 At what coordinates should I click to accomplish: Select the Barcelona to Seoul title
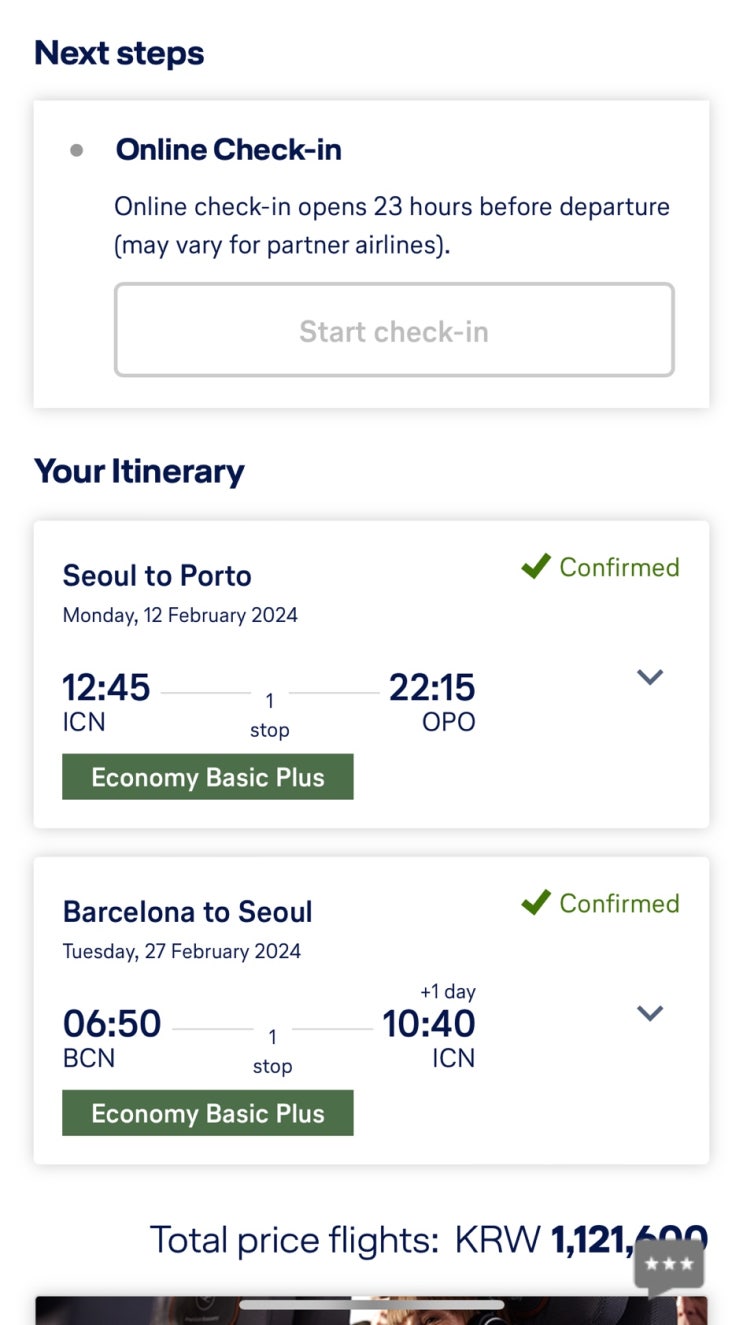(188, 912)
